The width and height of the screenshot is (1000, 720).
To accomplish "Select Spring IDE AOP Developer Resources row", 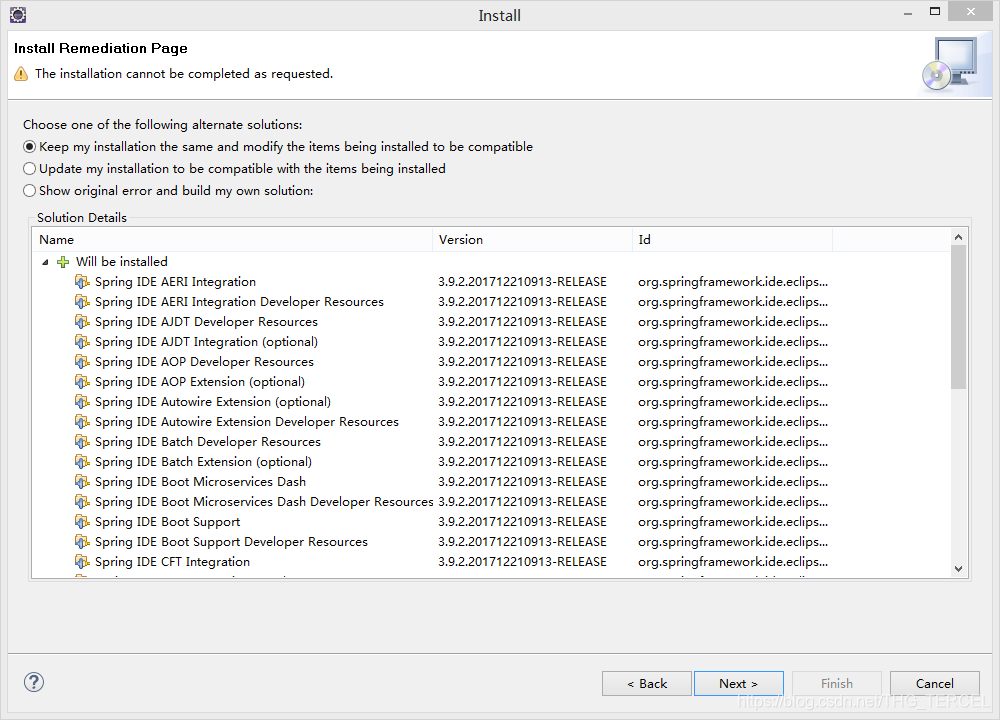I will click(x=204, y=362).
